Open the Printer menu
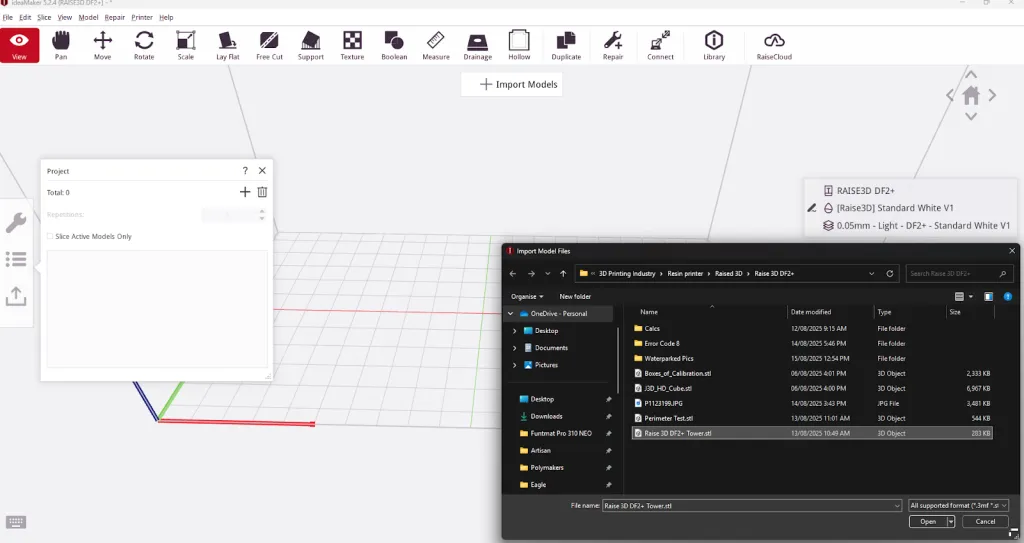This screenshot has height=543, width=1024. 142,17
